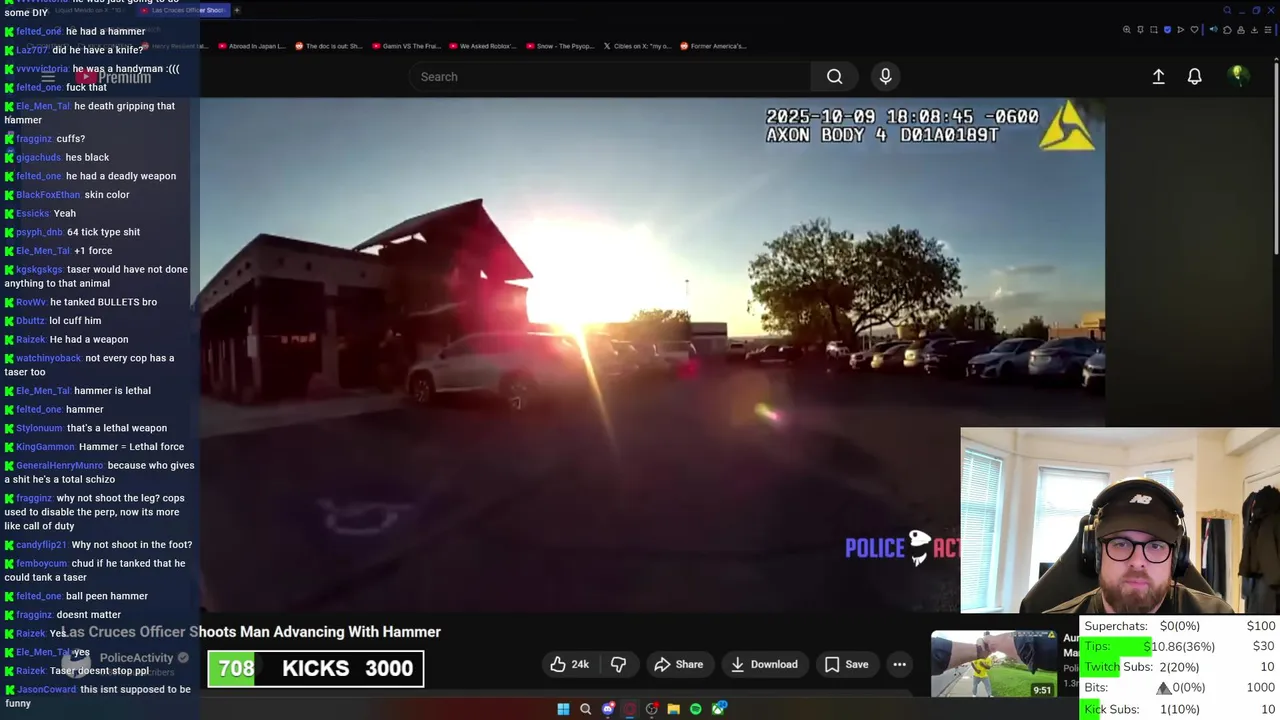Click chat user KingGammon's name
Screen dimensions: 1280x720
click(x=45, y=447)
